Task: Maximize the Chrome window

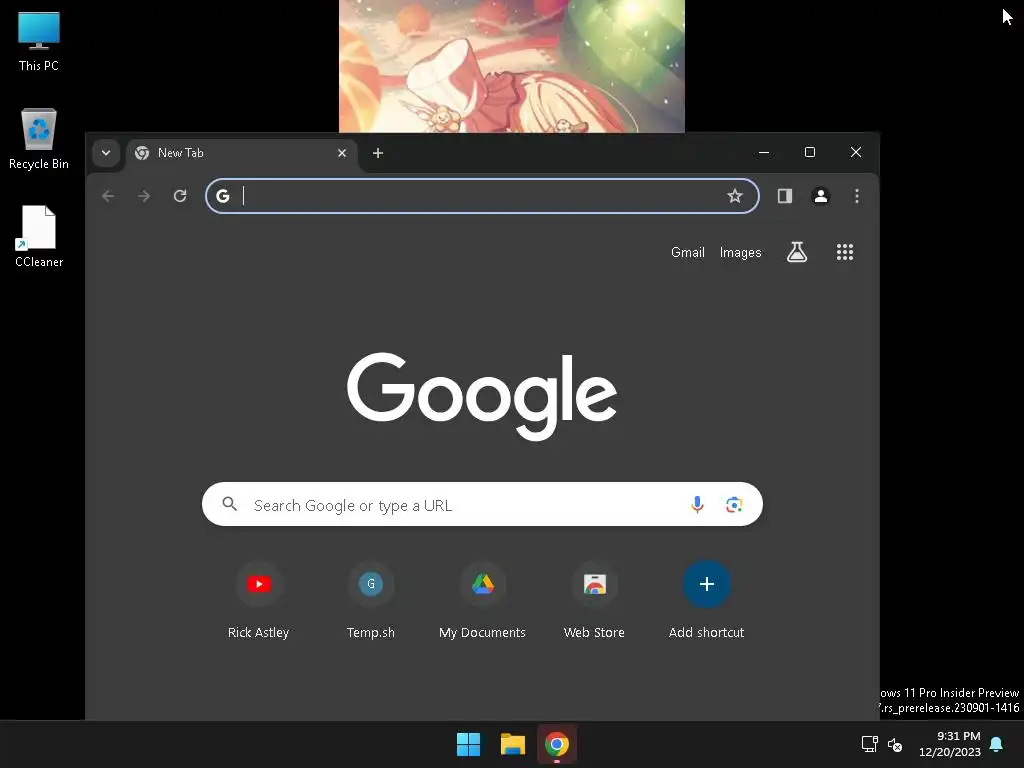Action: click(x=810, y=152)
